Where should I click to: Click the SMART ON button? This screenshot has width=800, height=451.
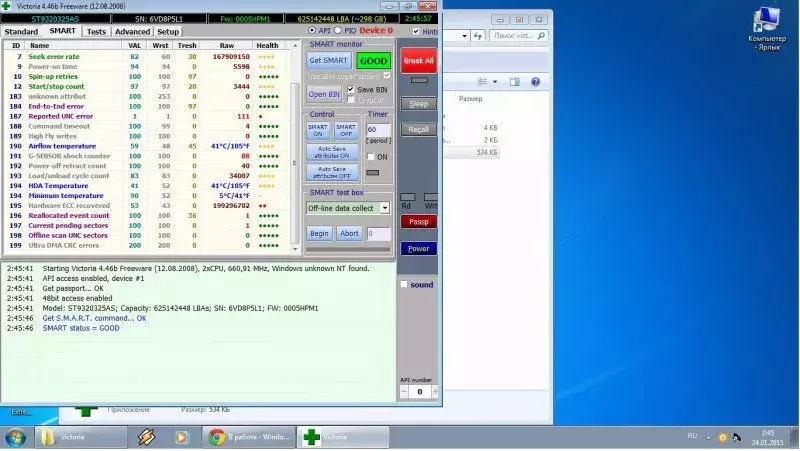318,130
